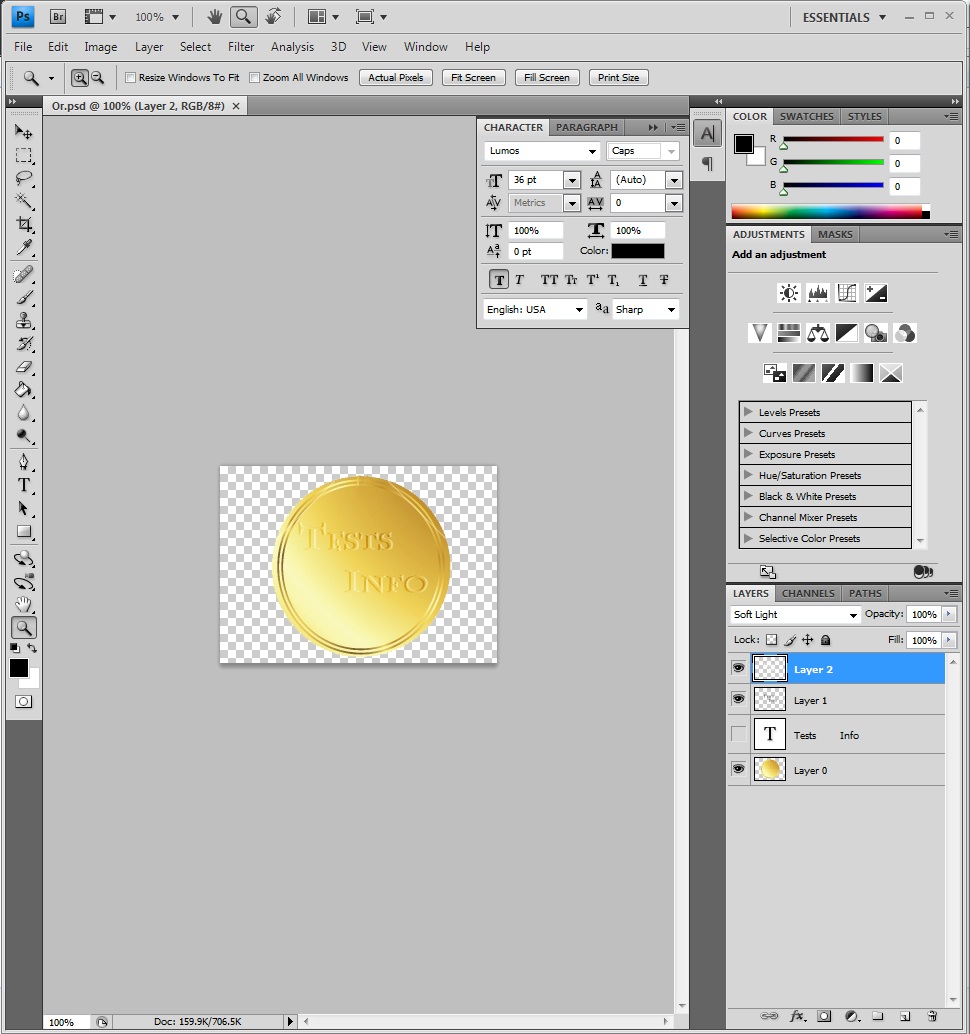Click the Delete layer trash icon
Screen dimensions: 970x1034
(x=932, y=1016)
